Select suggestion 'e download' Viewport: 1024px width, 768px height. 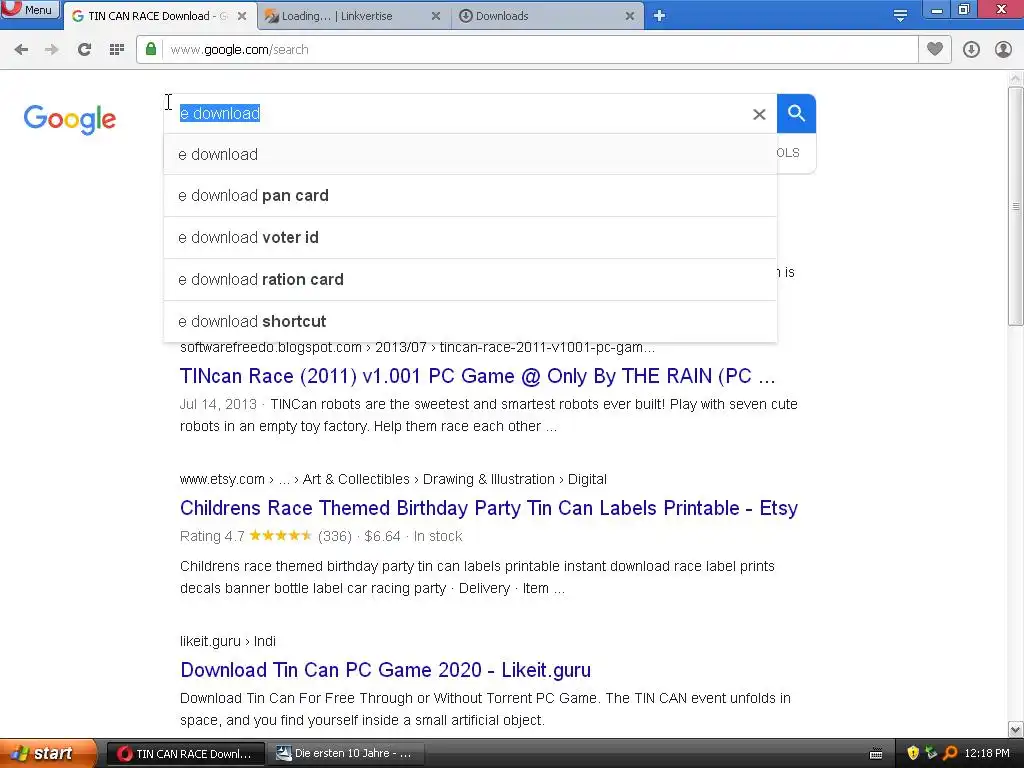470,155
